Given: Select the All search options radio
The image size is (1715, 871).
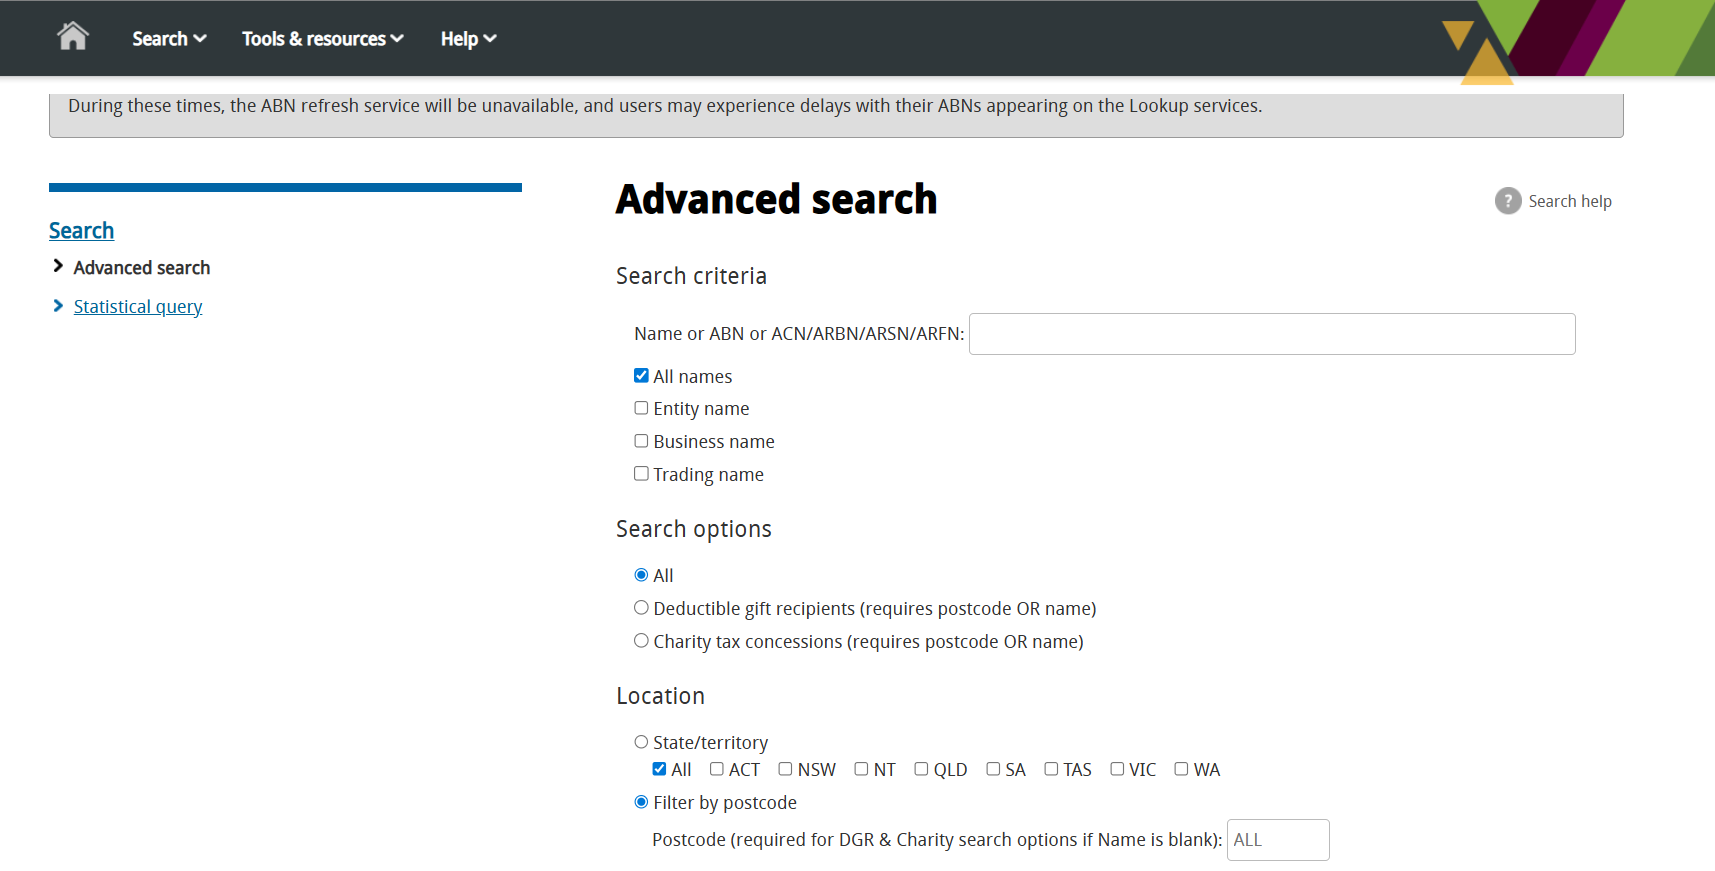Looking at the screenshot, I should pos(641,575).
